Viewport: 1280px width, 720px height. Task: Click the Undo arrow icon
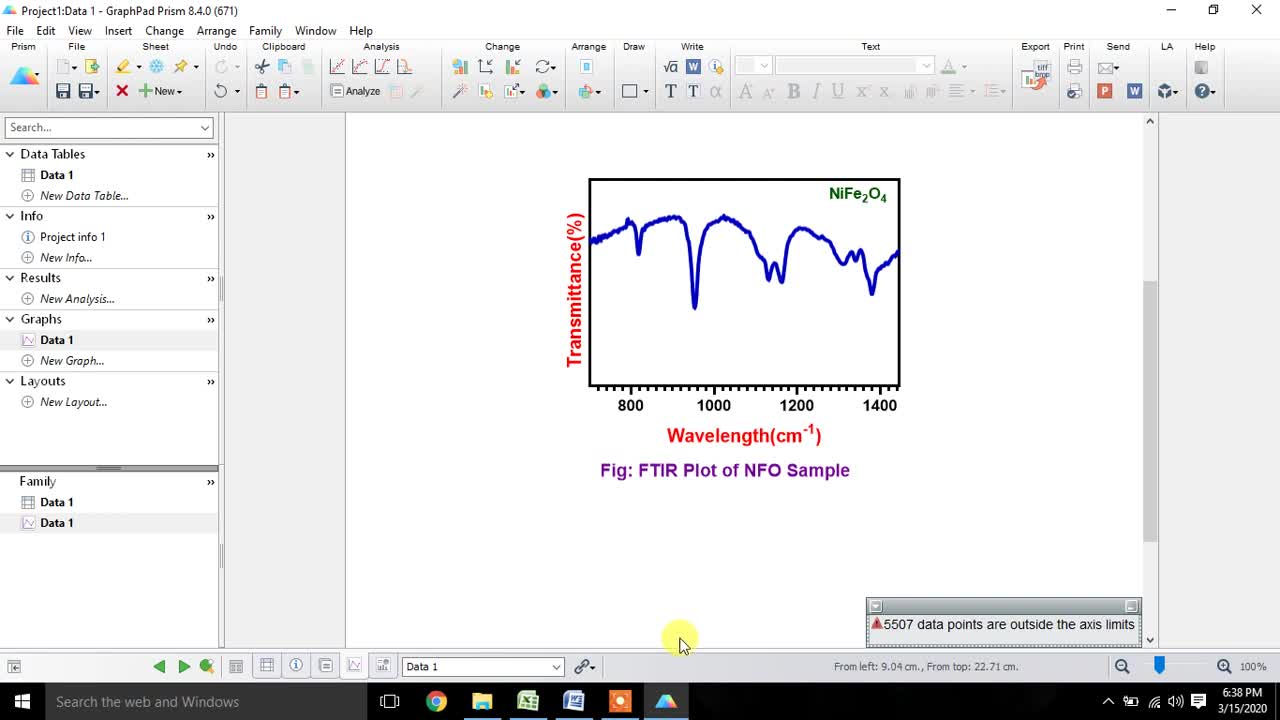click(x=220, y=91)
